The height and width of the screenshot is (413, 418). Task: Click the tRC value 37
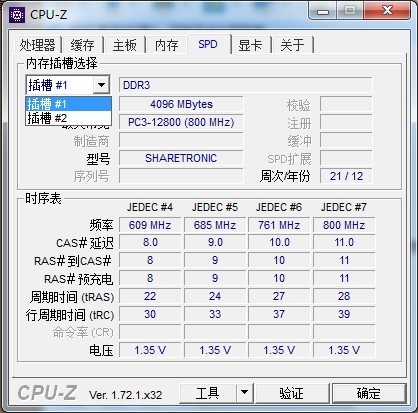(x=279, y=314)
